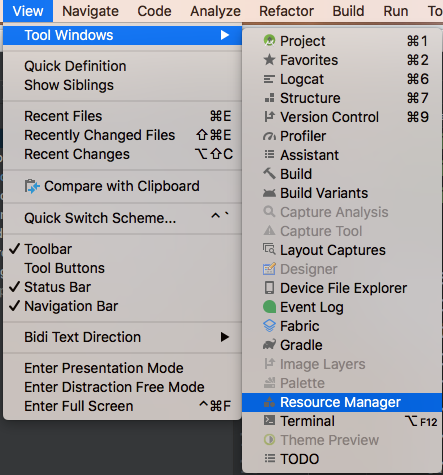Choose Quick Definition
Screen dimensions: 443x475
coord(122,66)
